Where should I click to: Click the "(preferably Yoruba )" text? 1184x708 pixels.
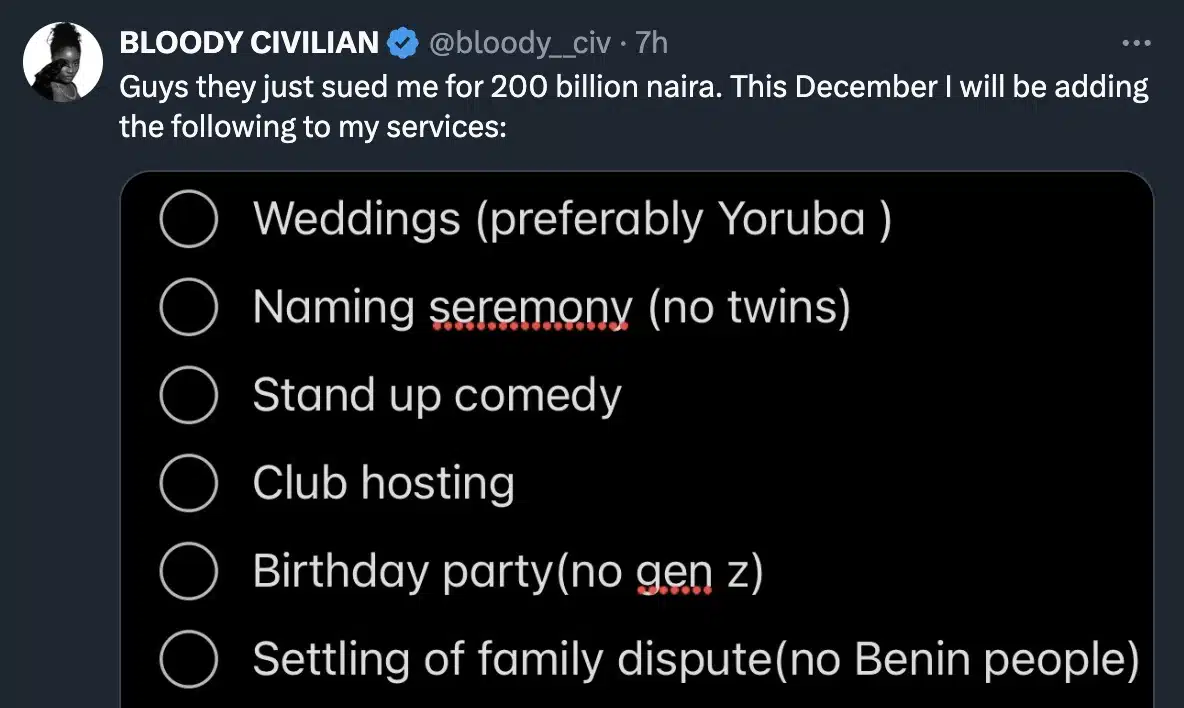683,219
